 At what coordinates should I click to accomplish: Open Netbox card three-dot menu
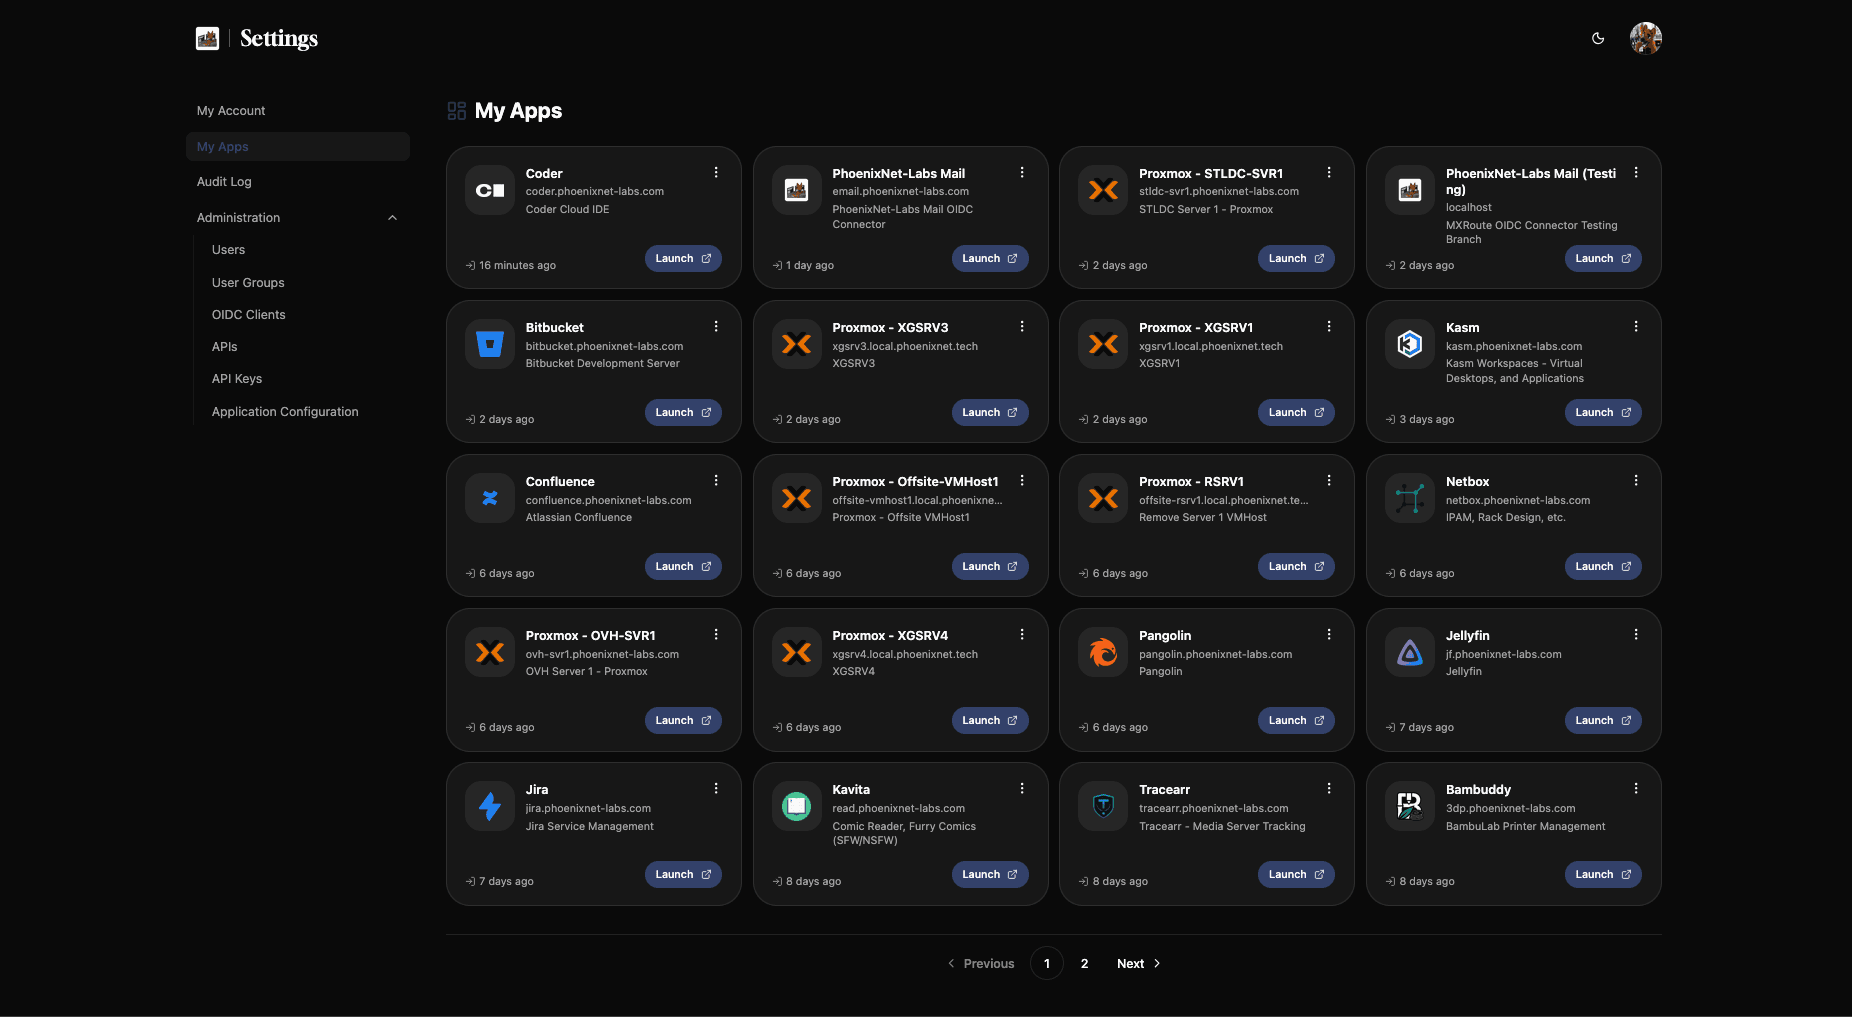point(1636,480)
